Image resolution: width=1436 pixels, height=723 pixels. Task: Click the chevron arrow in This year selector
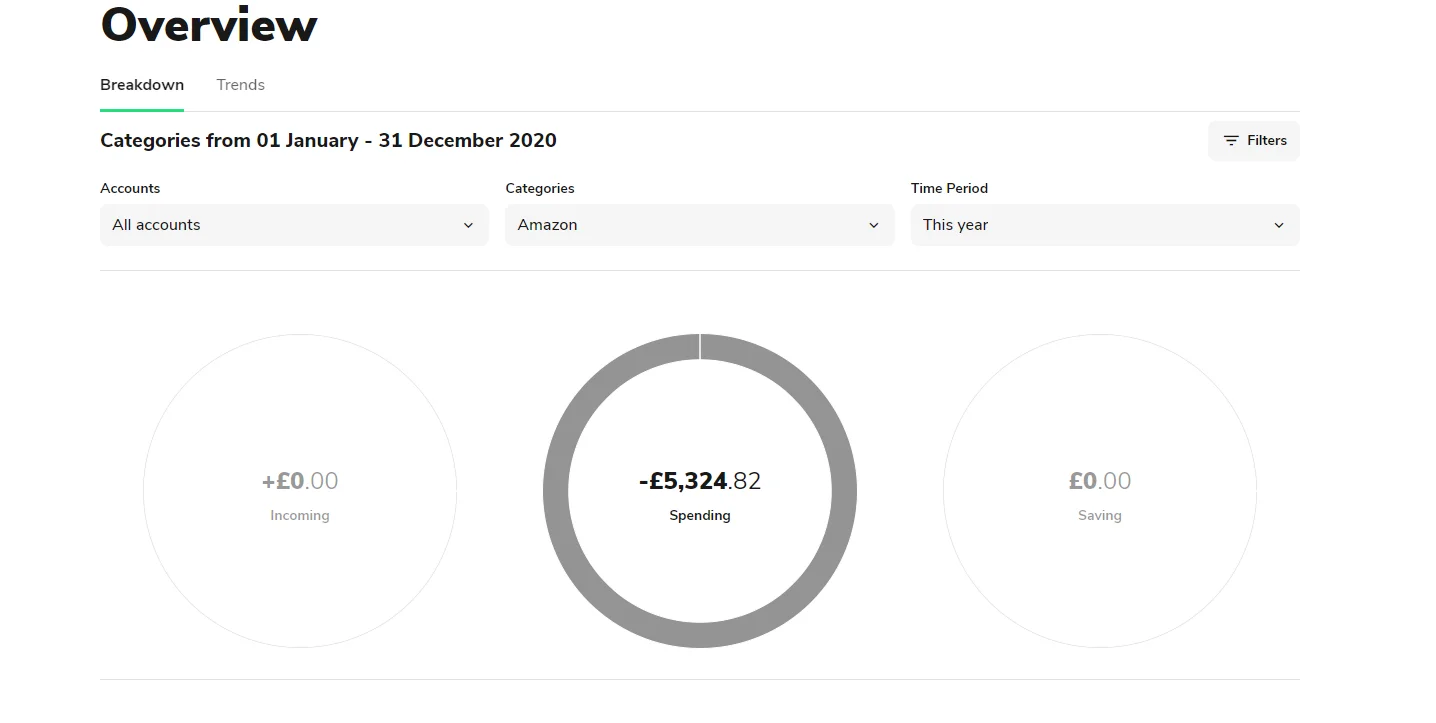point(1279,225)
